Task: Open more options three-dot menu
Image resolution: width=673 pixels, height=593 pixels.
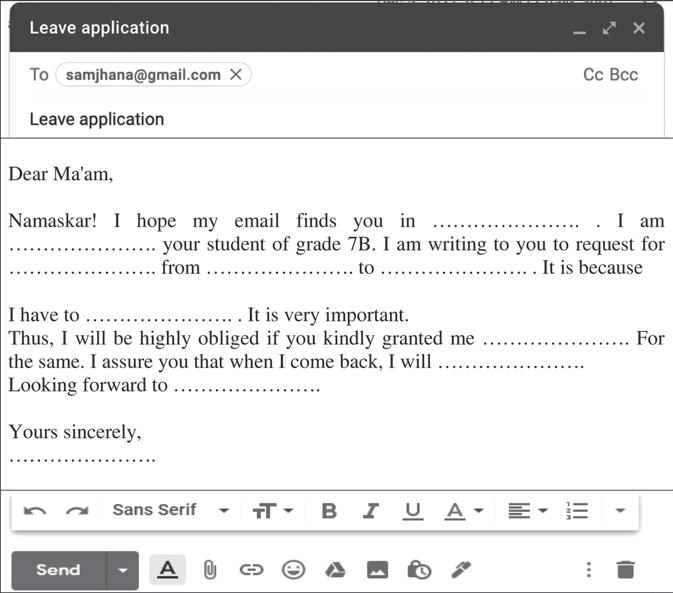Action: click(589, 570)
